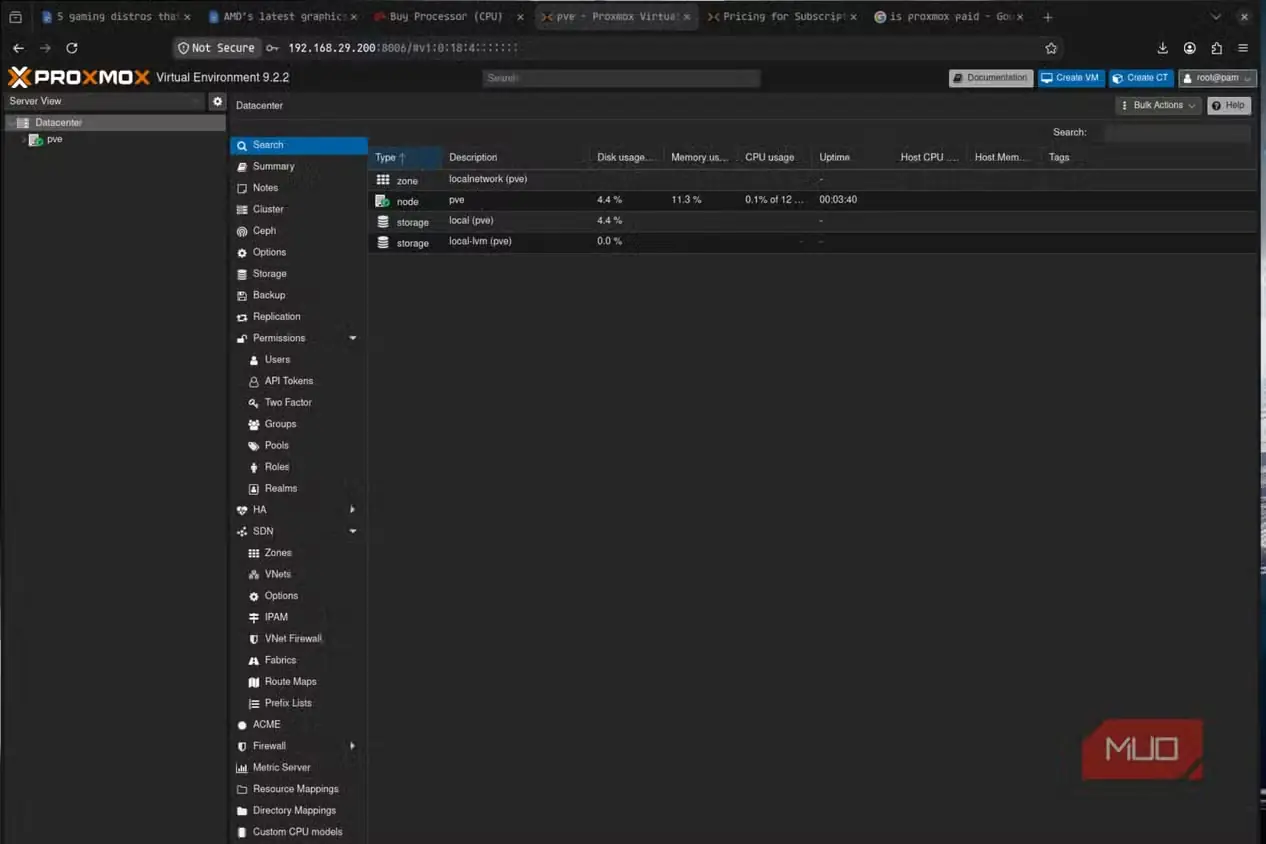Go back with browser back arrow

18,48
